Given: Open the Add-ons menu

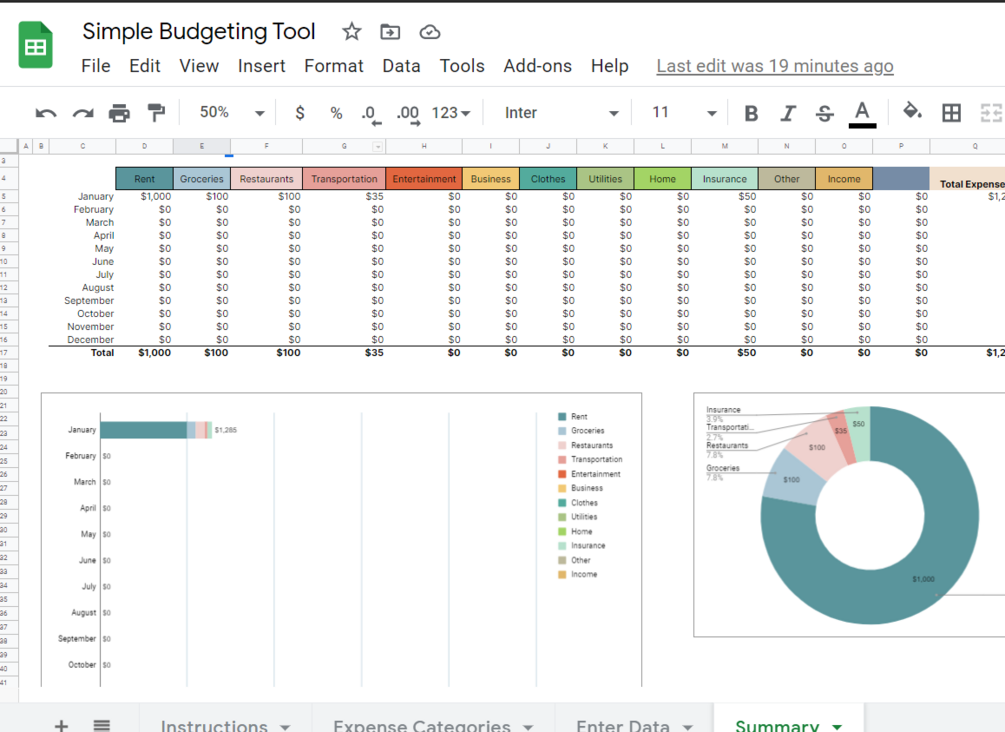Looking at the screenshot, I should 537,66.
